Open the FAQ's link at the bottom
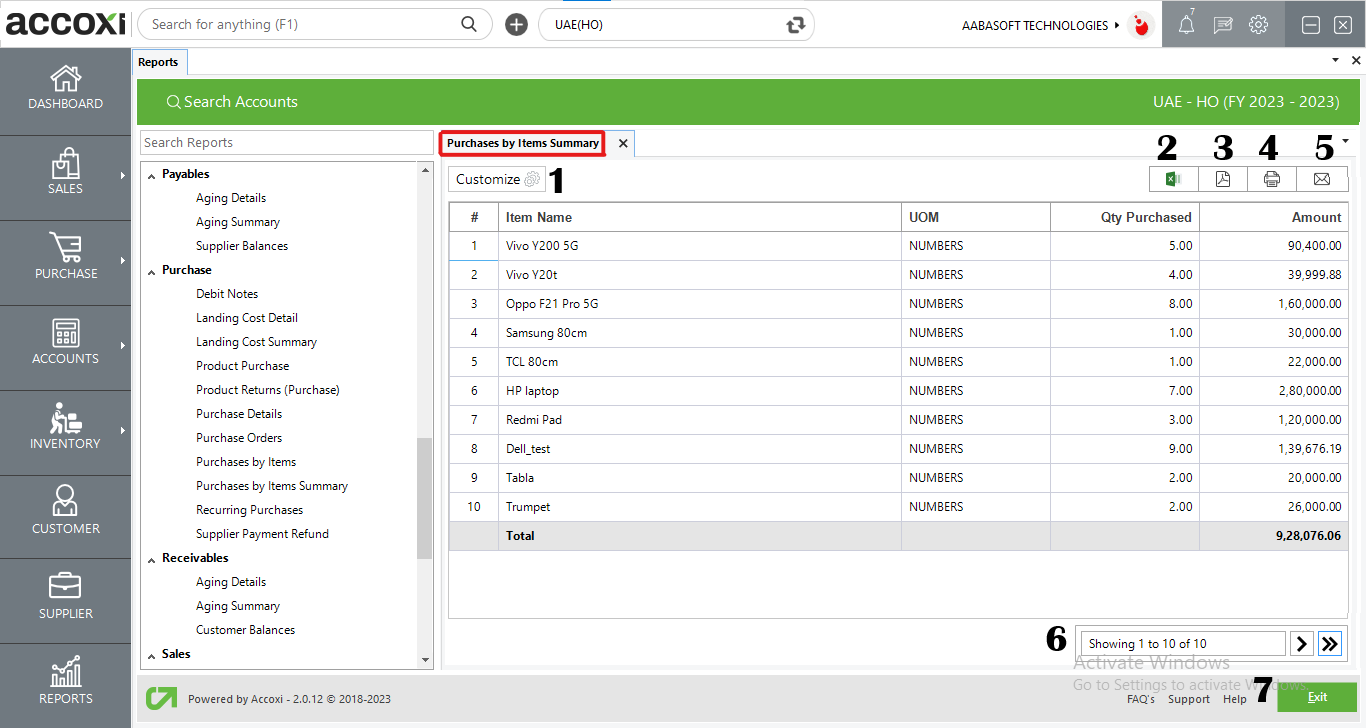The height and width of the screenshot is (728, 1366). point(1141,699)
